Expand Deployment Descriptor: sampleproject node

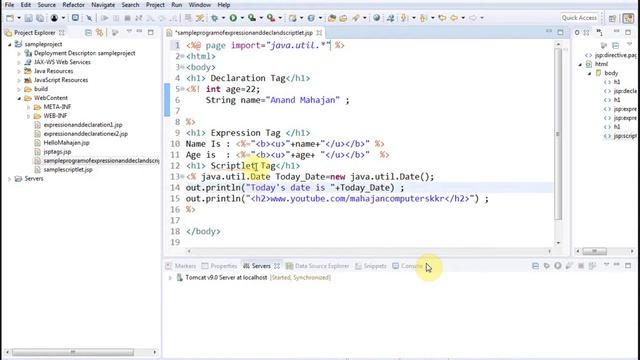18,53
